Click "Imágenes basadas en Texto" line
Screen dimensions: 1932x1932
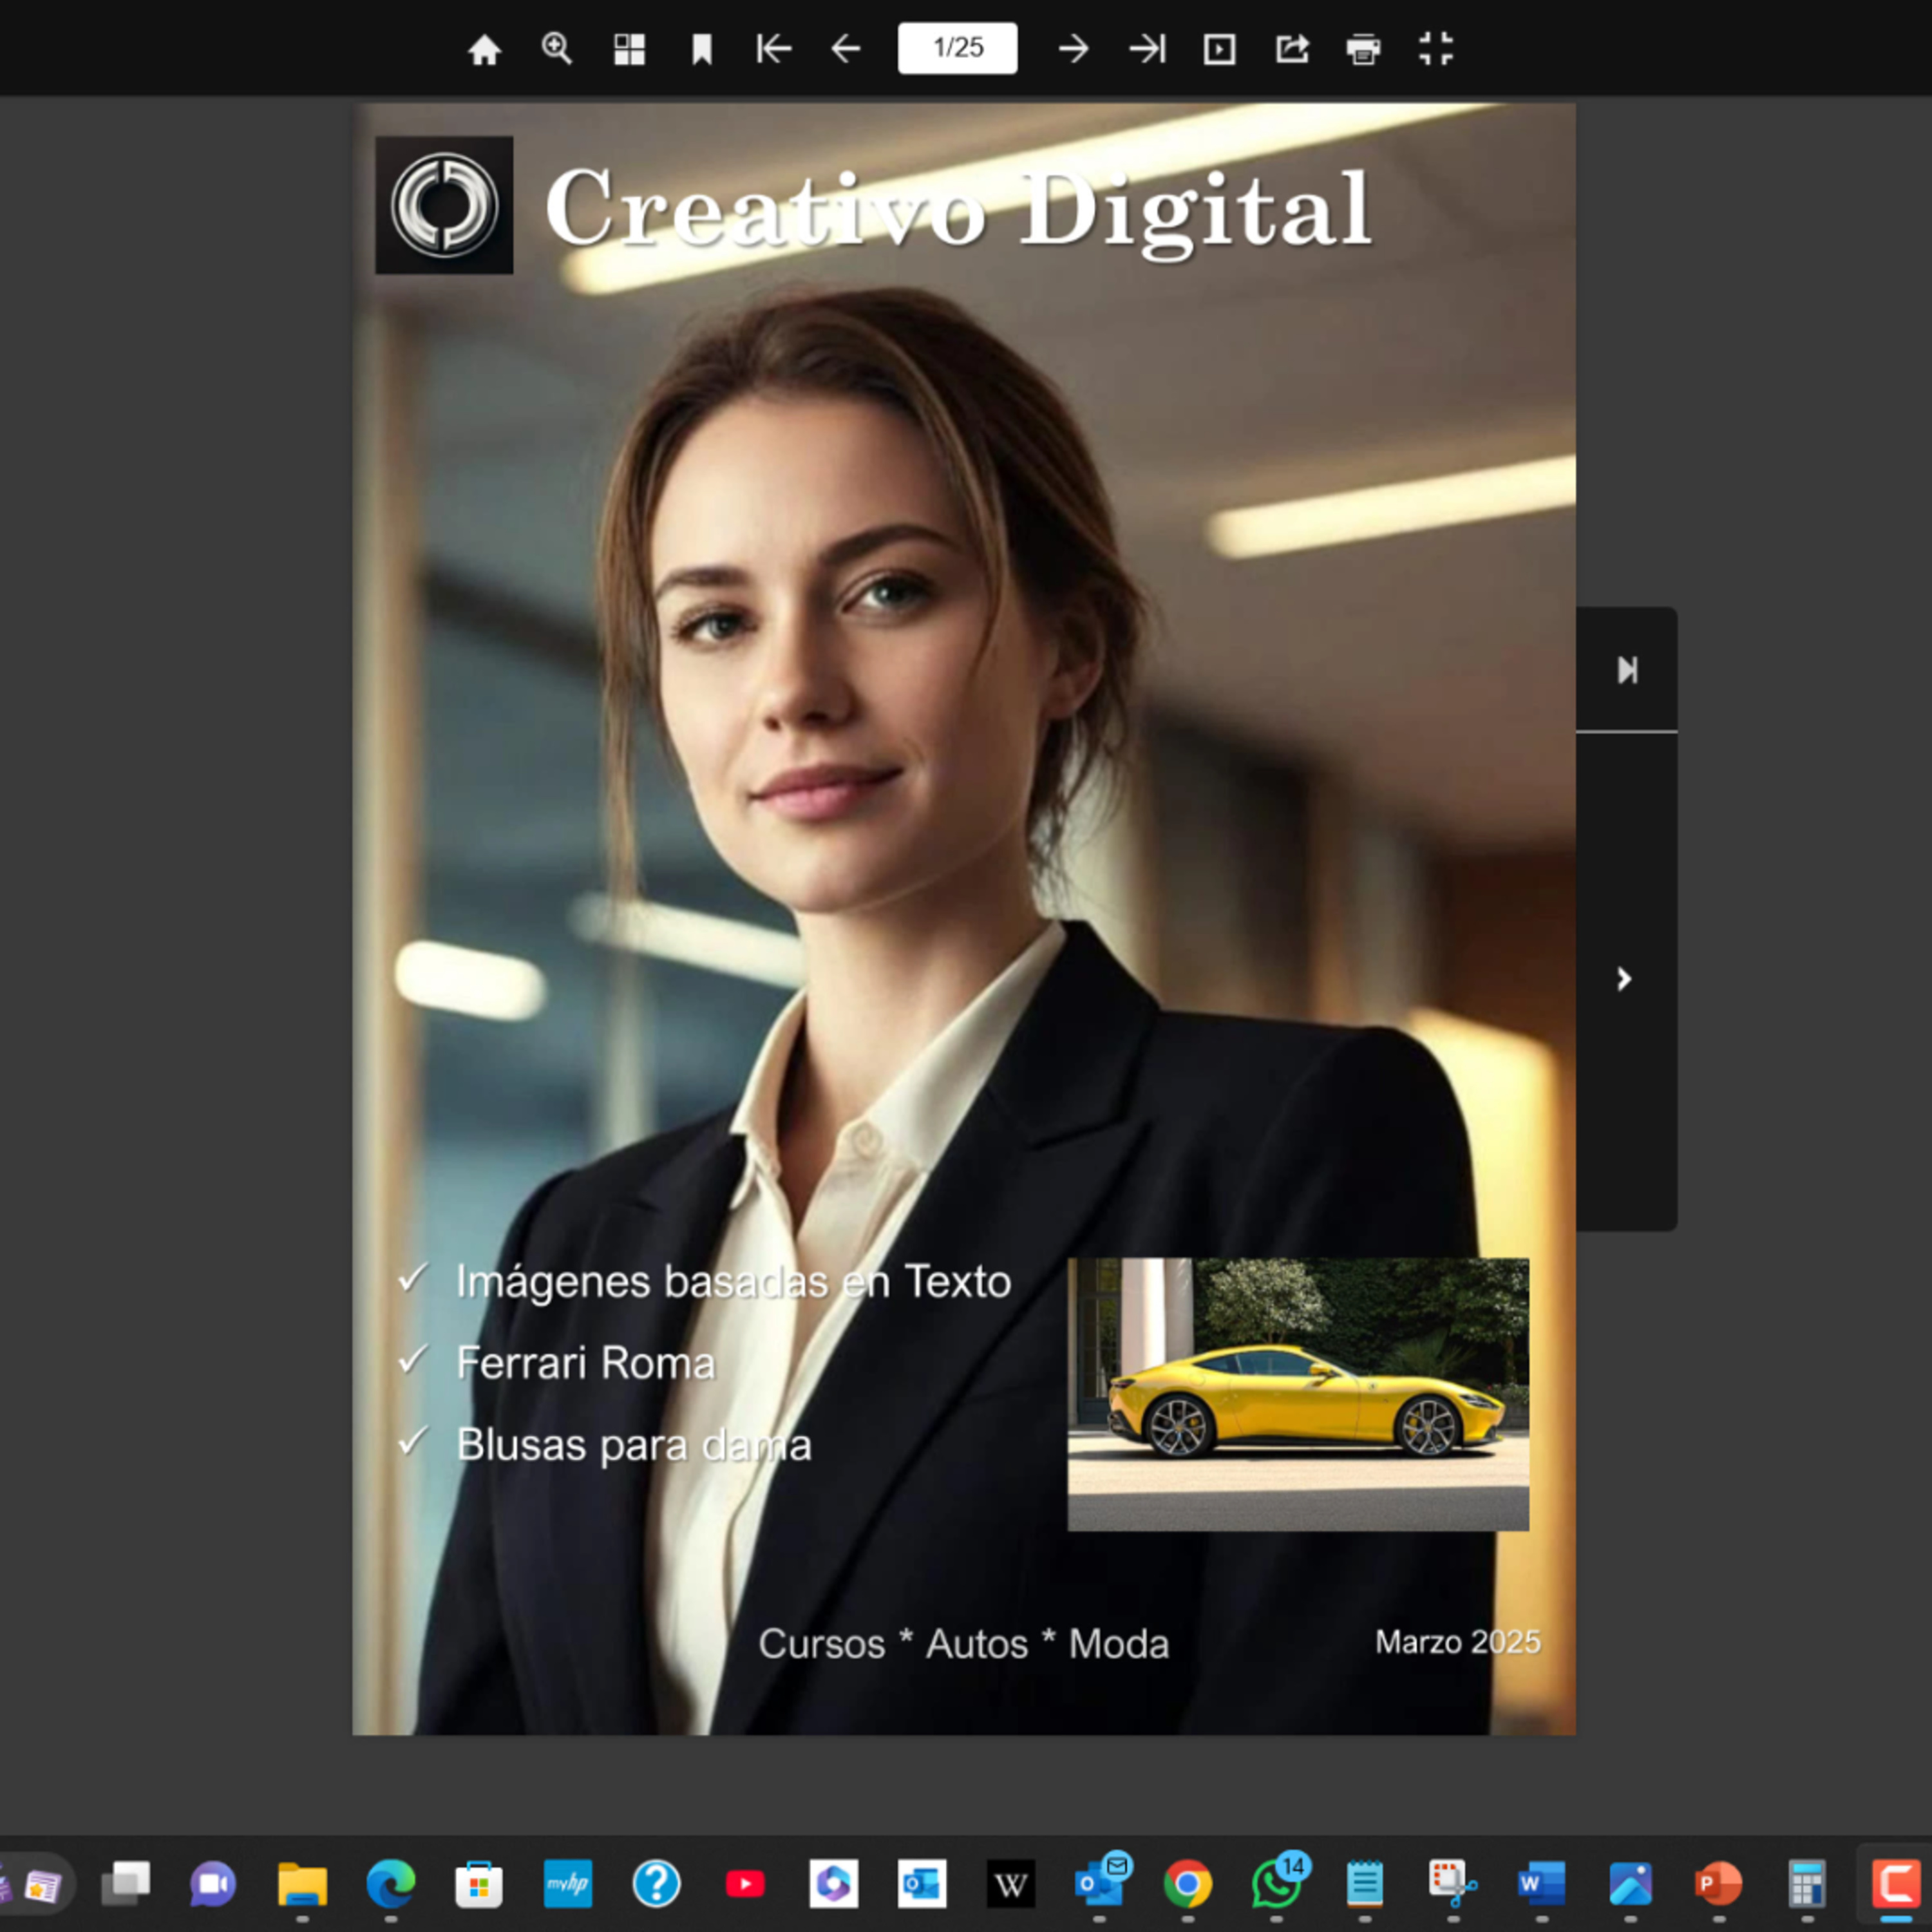tap(733, 1282)
